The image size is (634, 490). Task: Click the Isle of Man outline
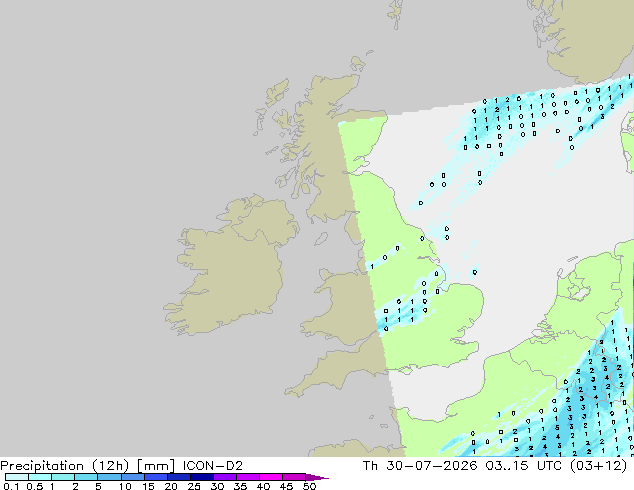(321, 239)
